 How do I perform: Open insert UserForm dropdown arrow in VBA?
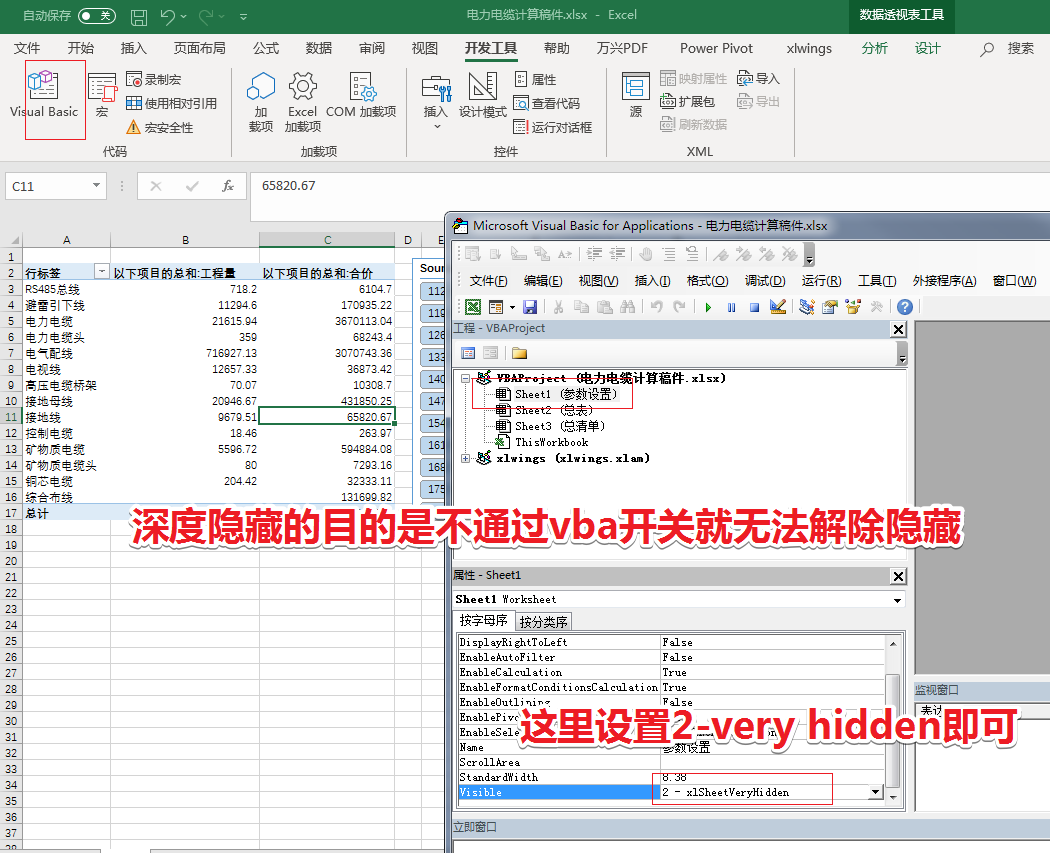pos(512,307)
